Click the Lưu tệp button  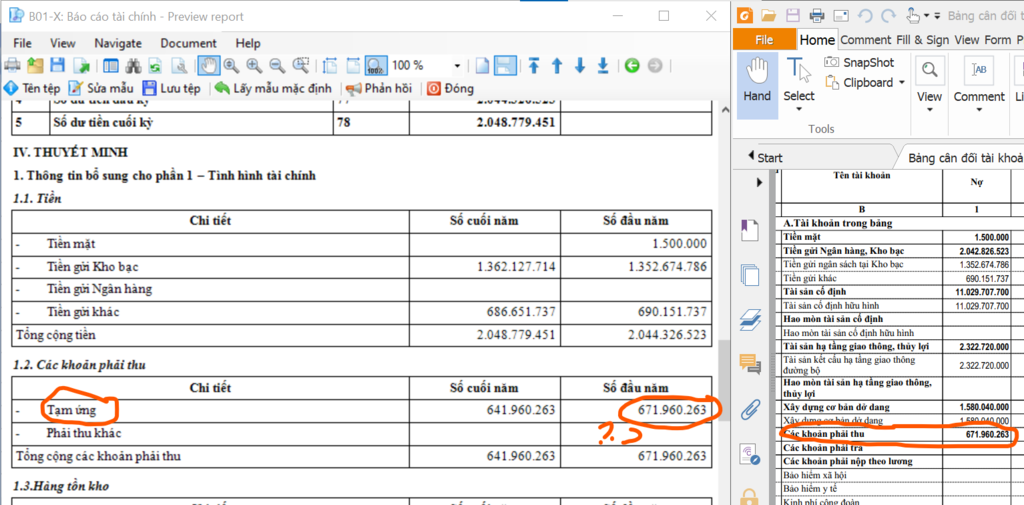coord(171,88)
